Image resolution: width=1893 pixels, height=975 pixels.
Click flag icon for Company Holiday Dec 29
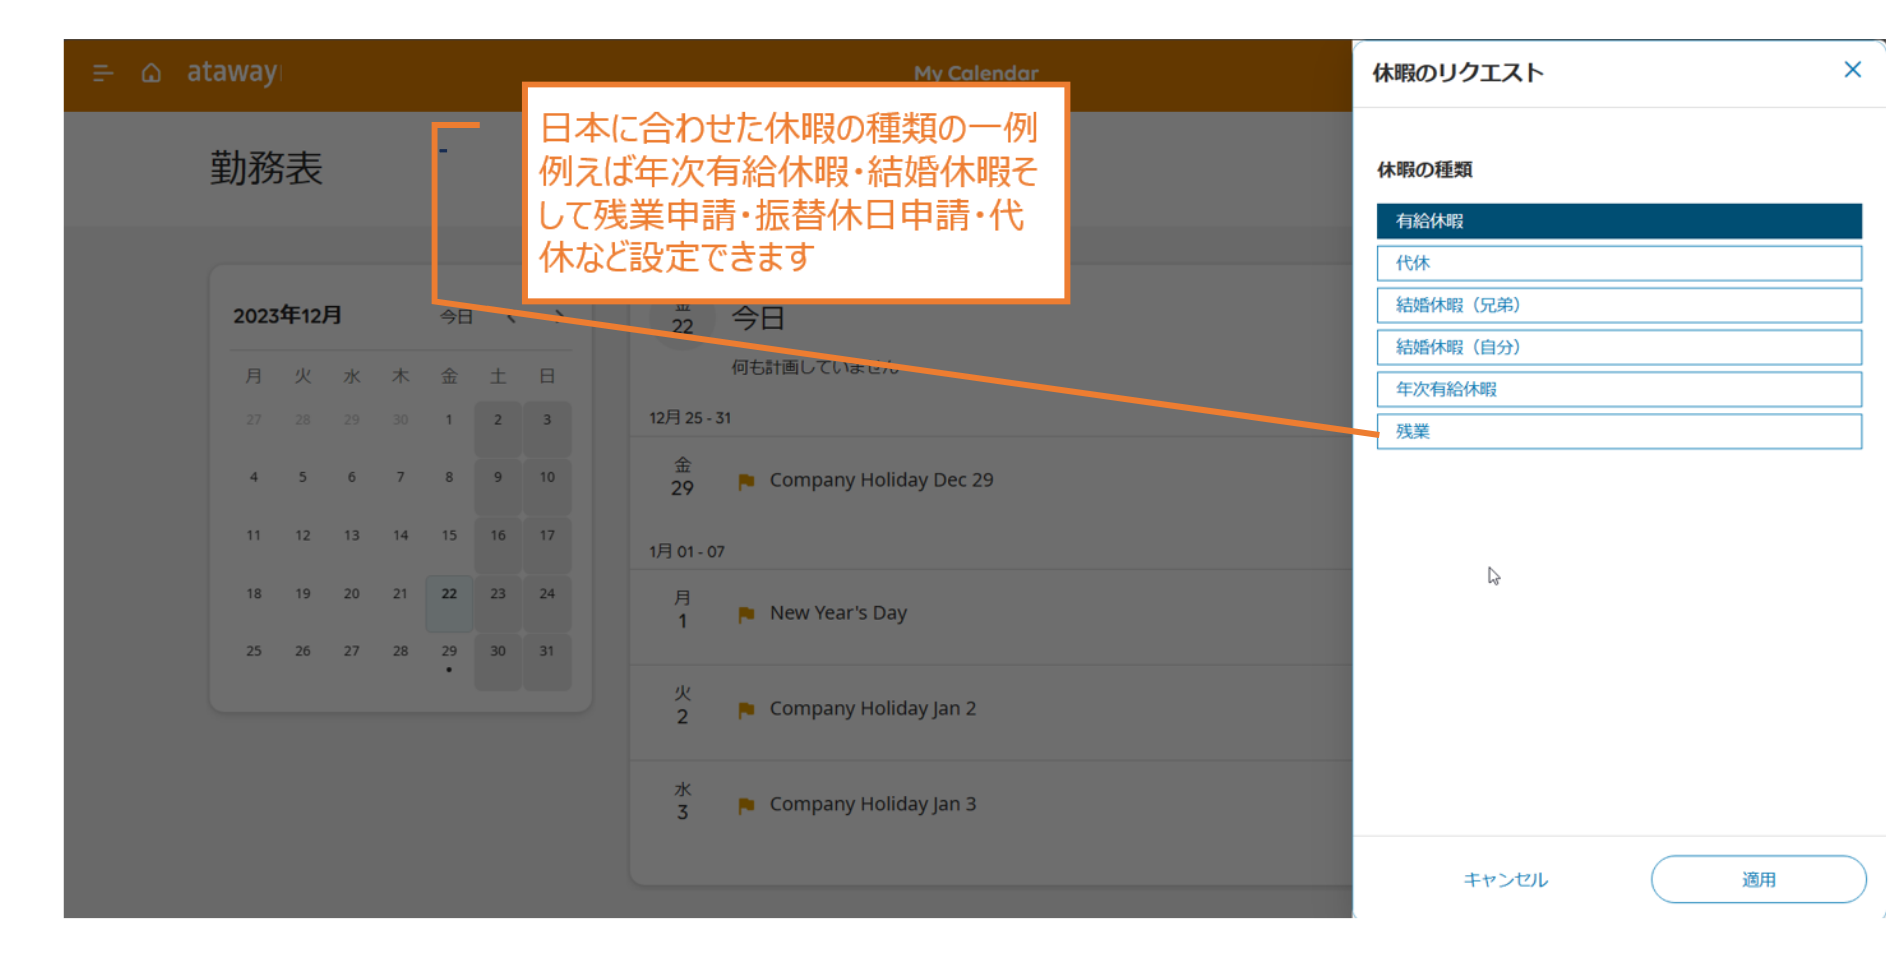click(x=746, y=481)
